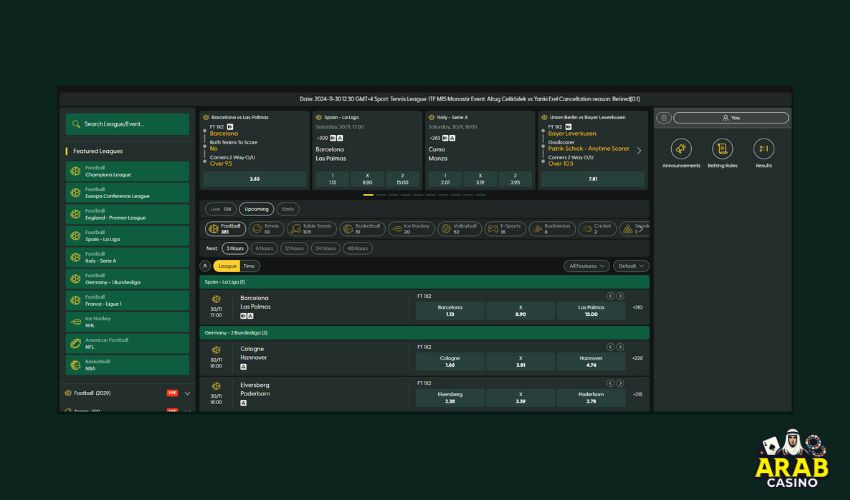Bet on Paderborn odds button
850x500 pixels.
[591, 398]
